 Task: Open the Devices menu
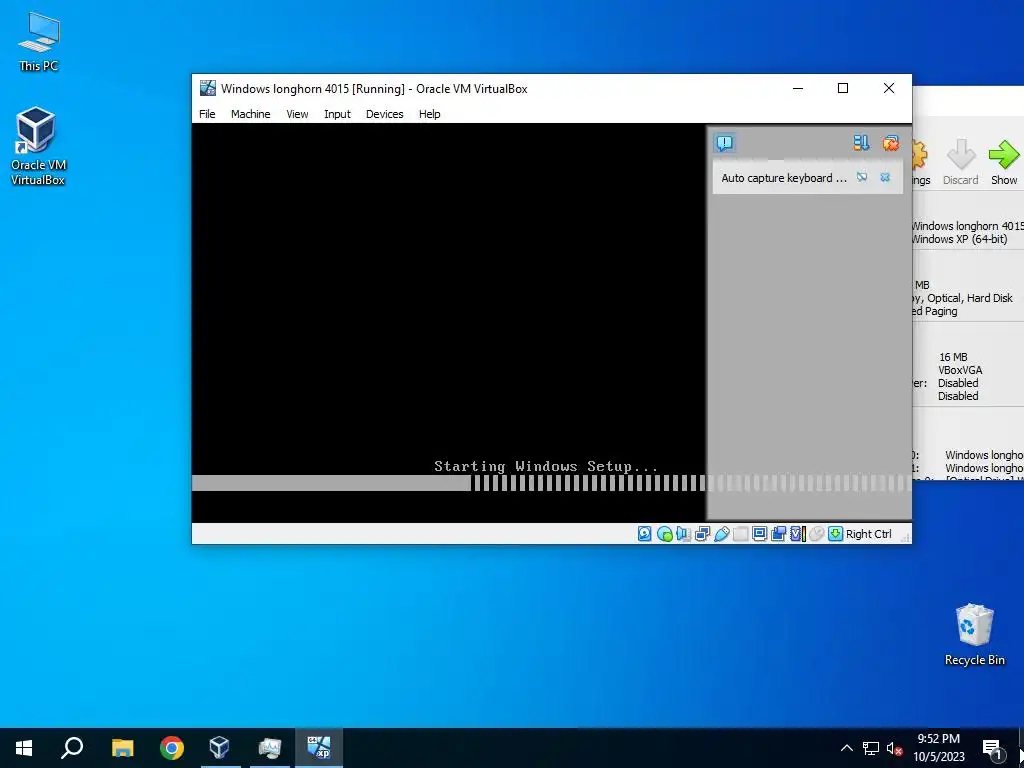point(385,114)
